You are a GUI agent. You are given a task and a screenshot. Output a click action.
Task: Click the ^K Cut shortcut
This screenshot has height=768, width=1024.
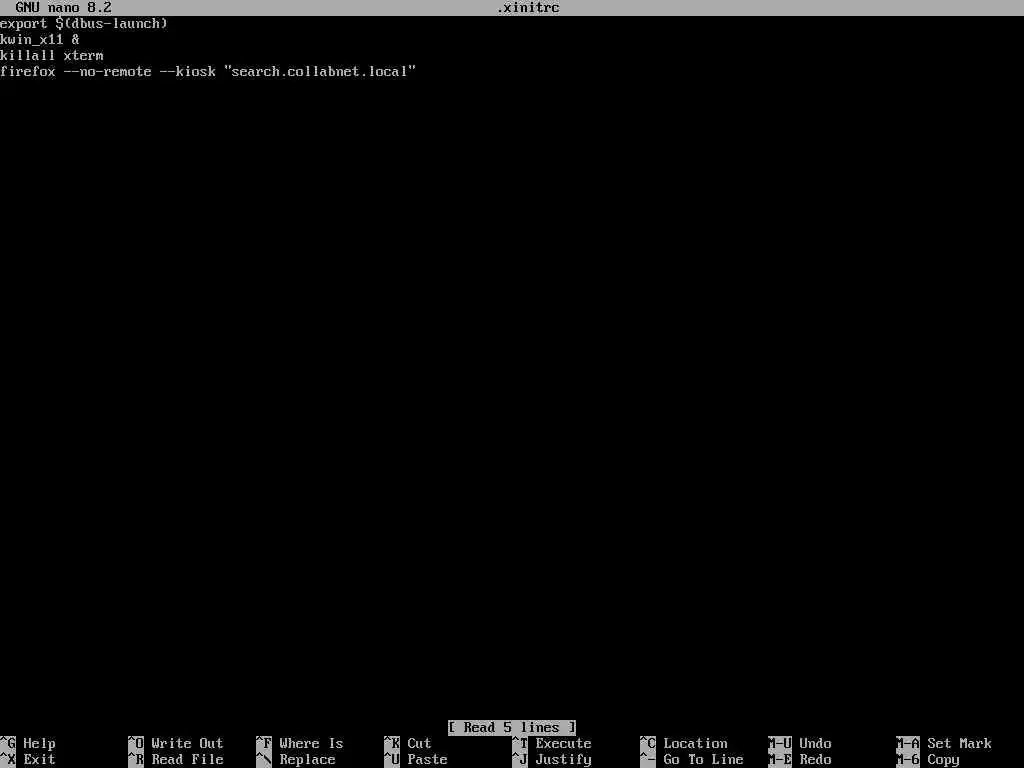[x=408, y=743]
